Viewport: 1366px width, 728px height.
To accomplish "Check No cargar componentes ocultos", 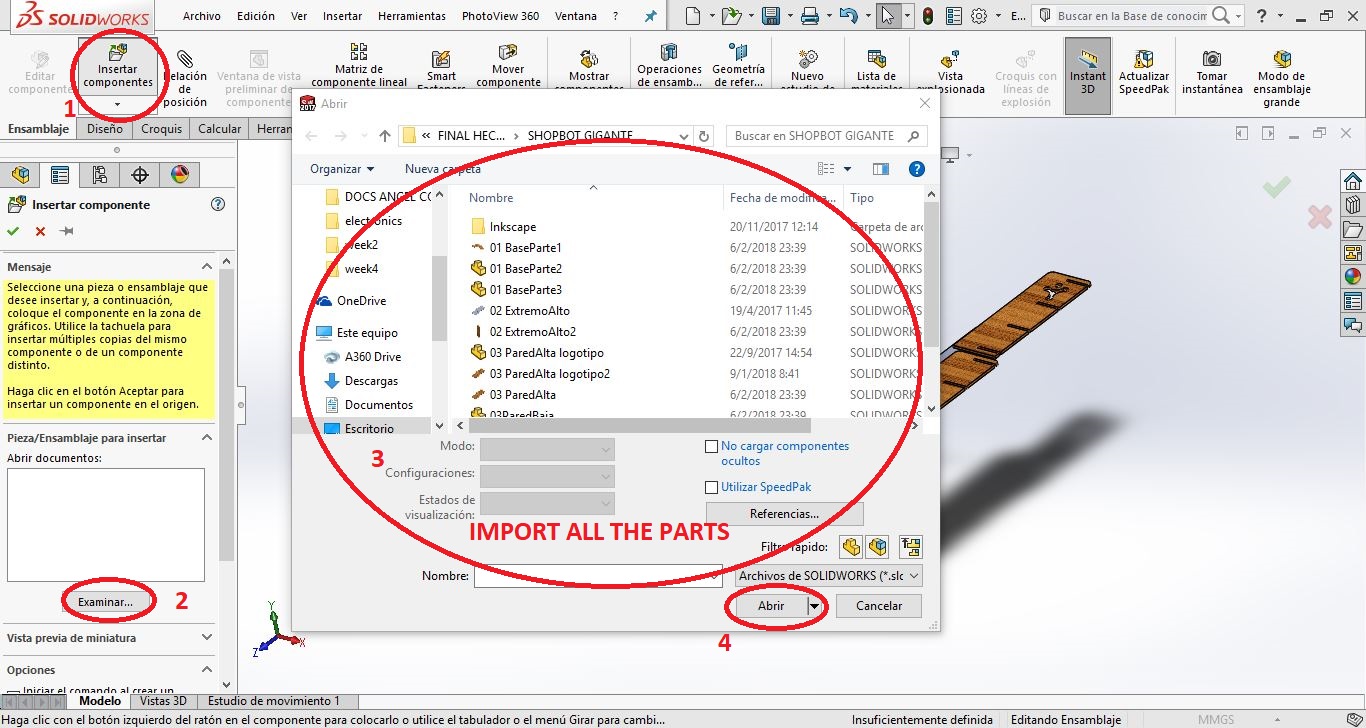I will pos(712,446).
